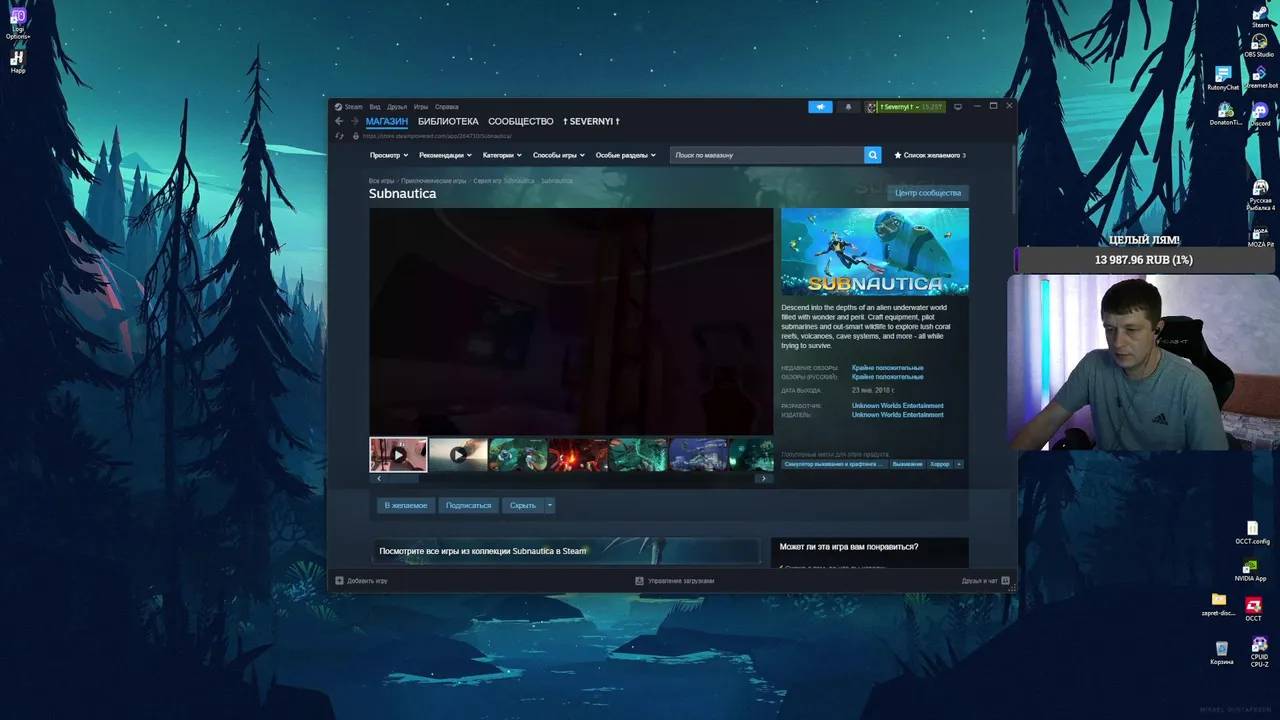
Task: Switch to the СООБЩЕСТВО tab
Action: [x=521, y=122]
